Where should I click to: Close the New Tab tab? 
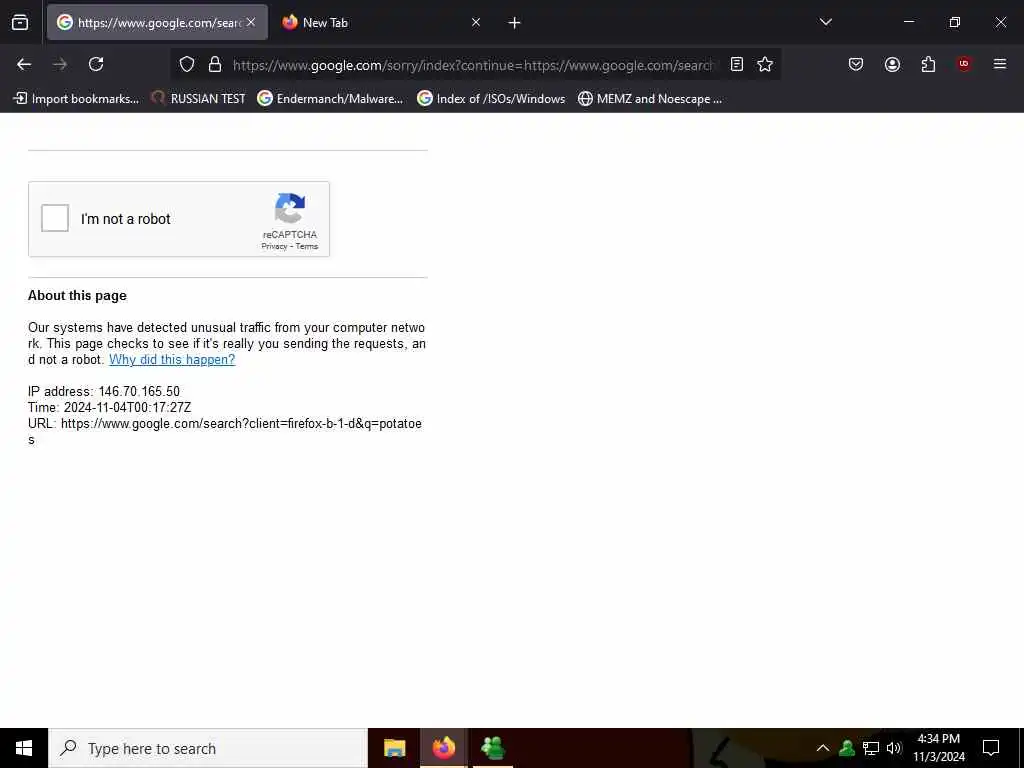pyautogui.click(x=476, y=22)
